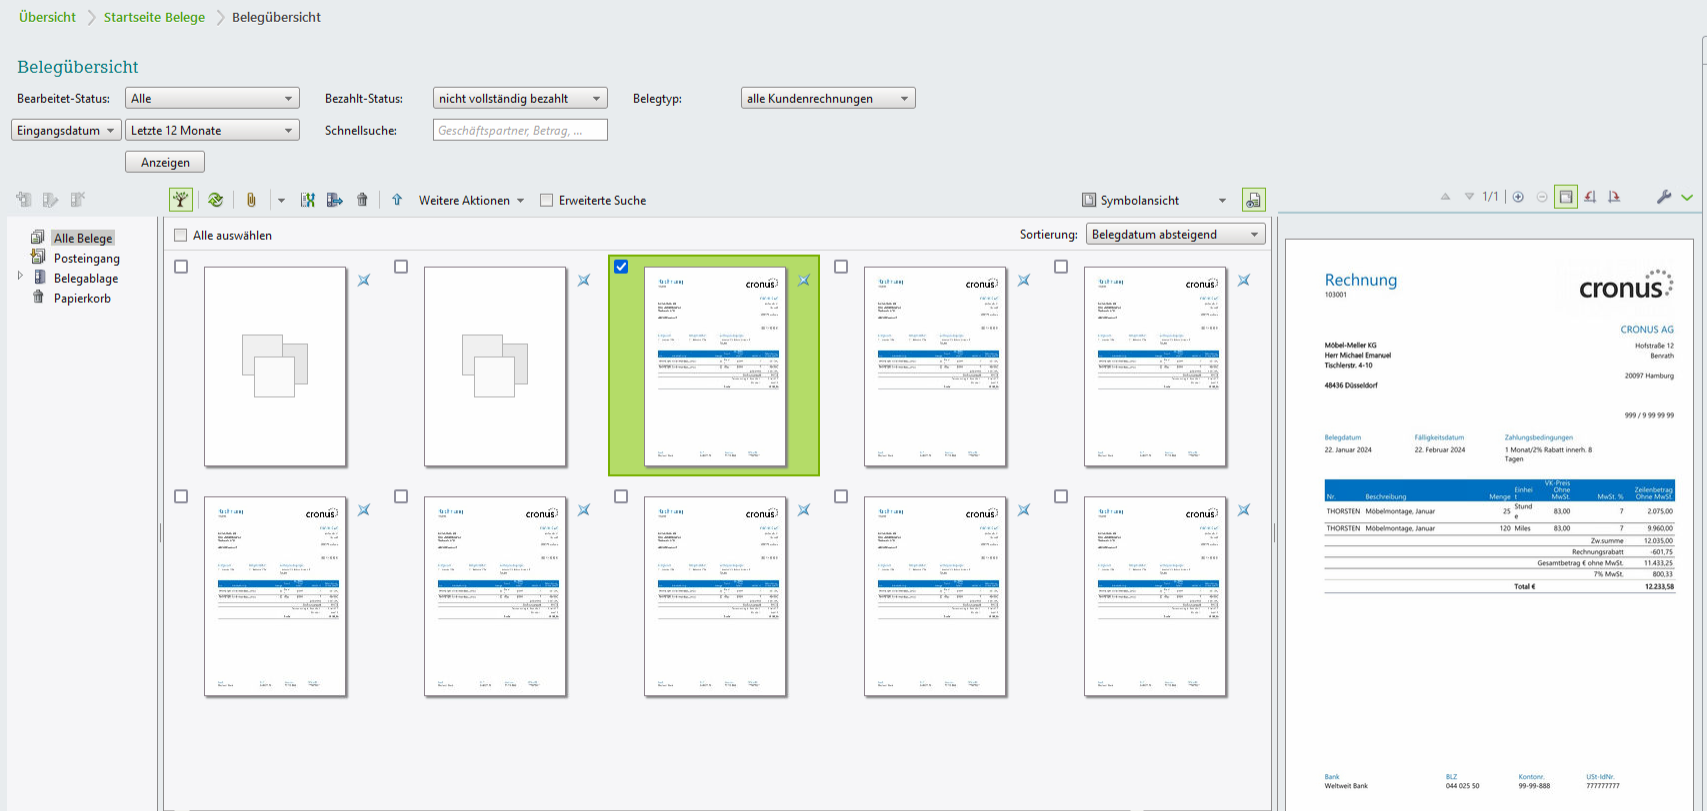Open the Bezahlt-Status dropdown
The width and height of the screenshot is (1707, 811).
coord(520,98)
